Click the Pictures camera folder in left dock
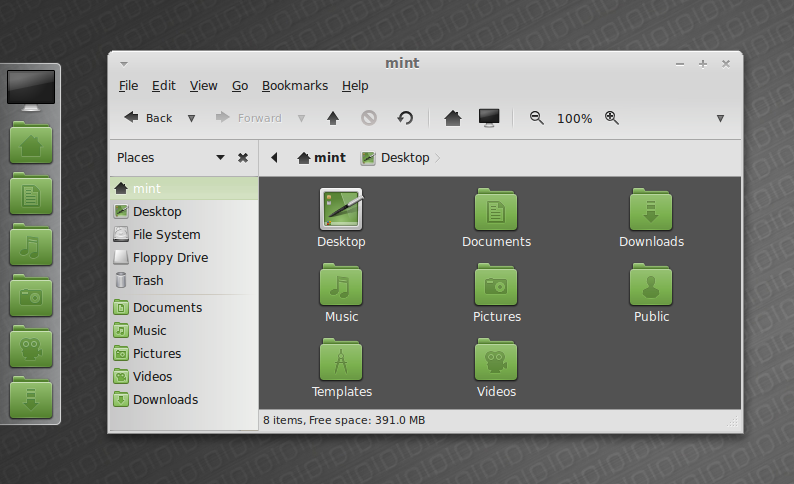Image resolution: width=794 pixels, height=484 pixels. pos(31,296)
